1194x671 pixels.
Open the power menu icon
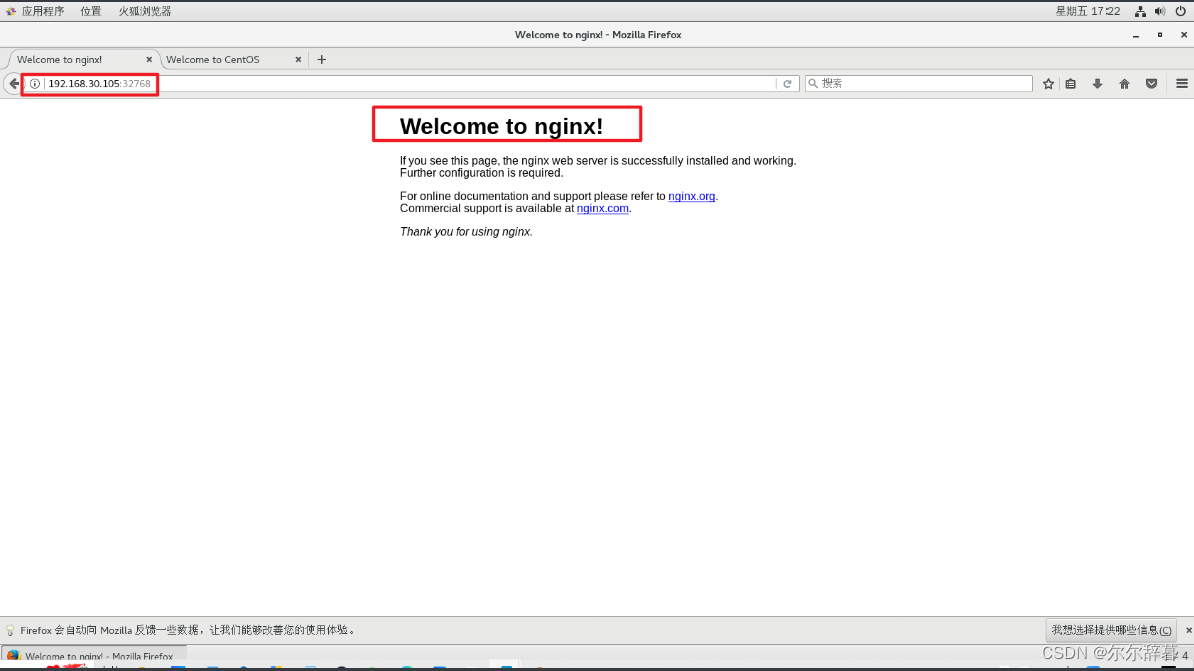point(1180,11)
